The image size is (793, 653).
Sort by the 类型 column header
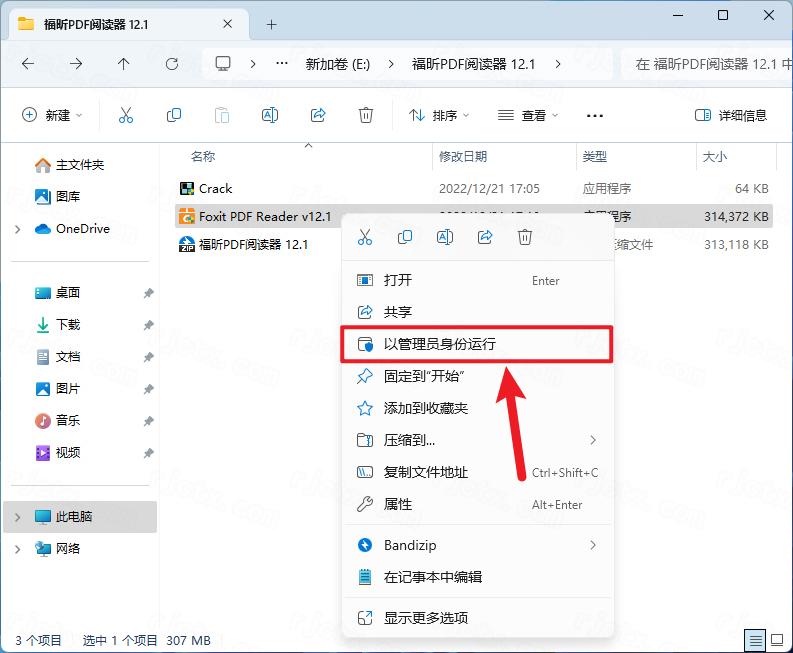click(x=595, y=157)
